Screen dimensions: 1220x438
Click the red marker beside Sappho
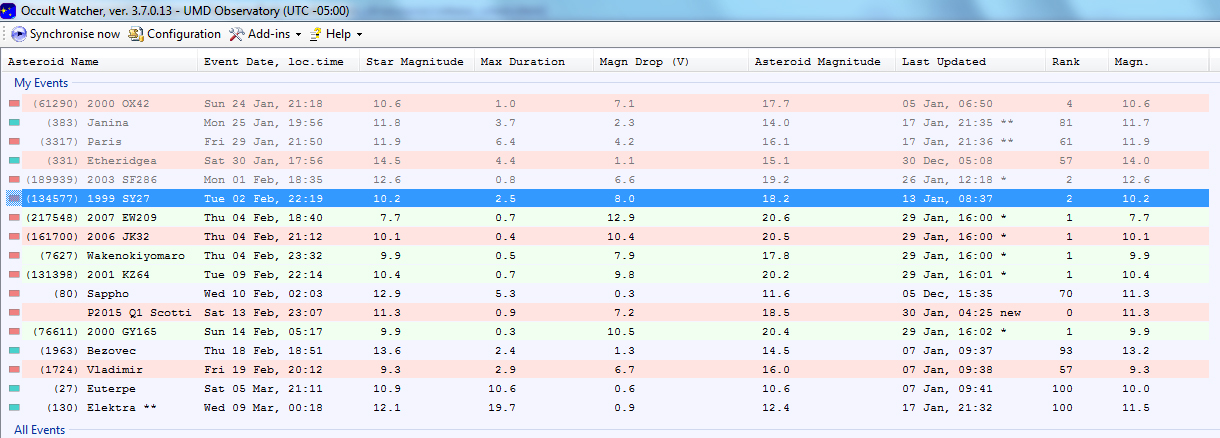tap(15, 294)
